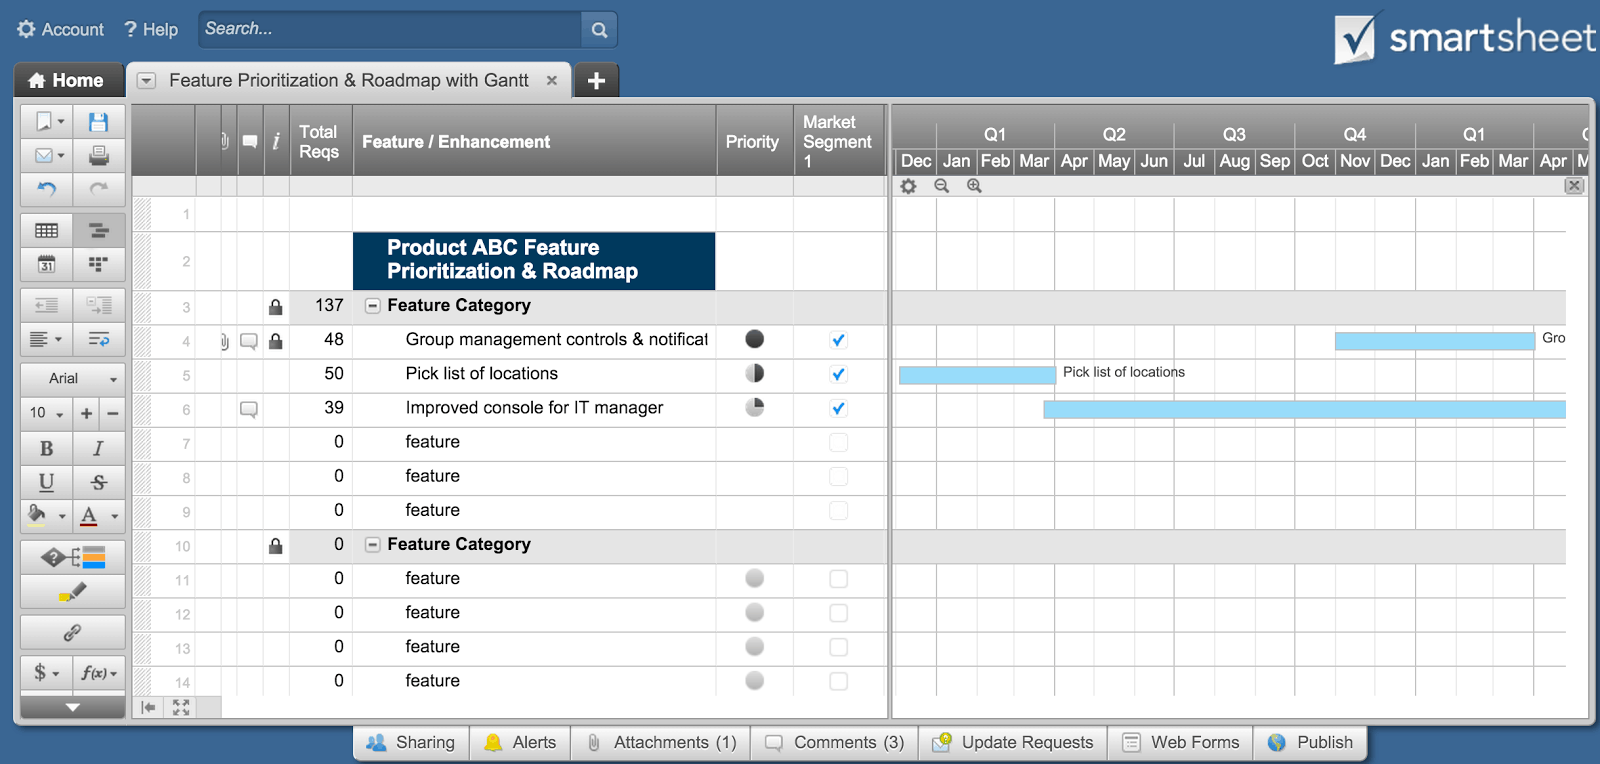Viewport: 1600px width, 764px height.
Task: Uncheck Market Segment for Pick list of locations
Action: 838,374
